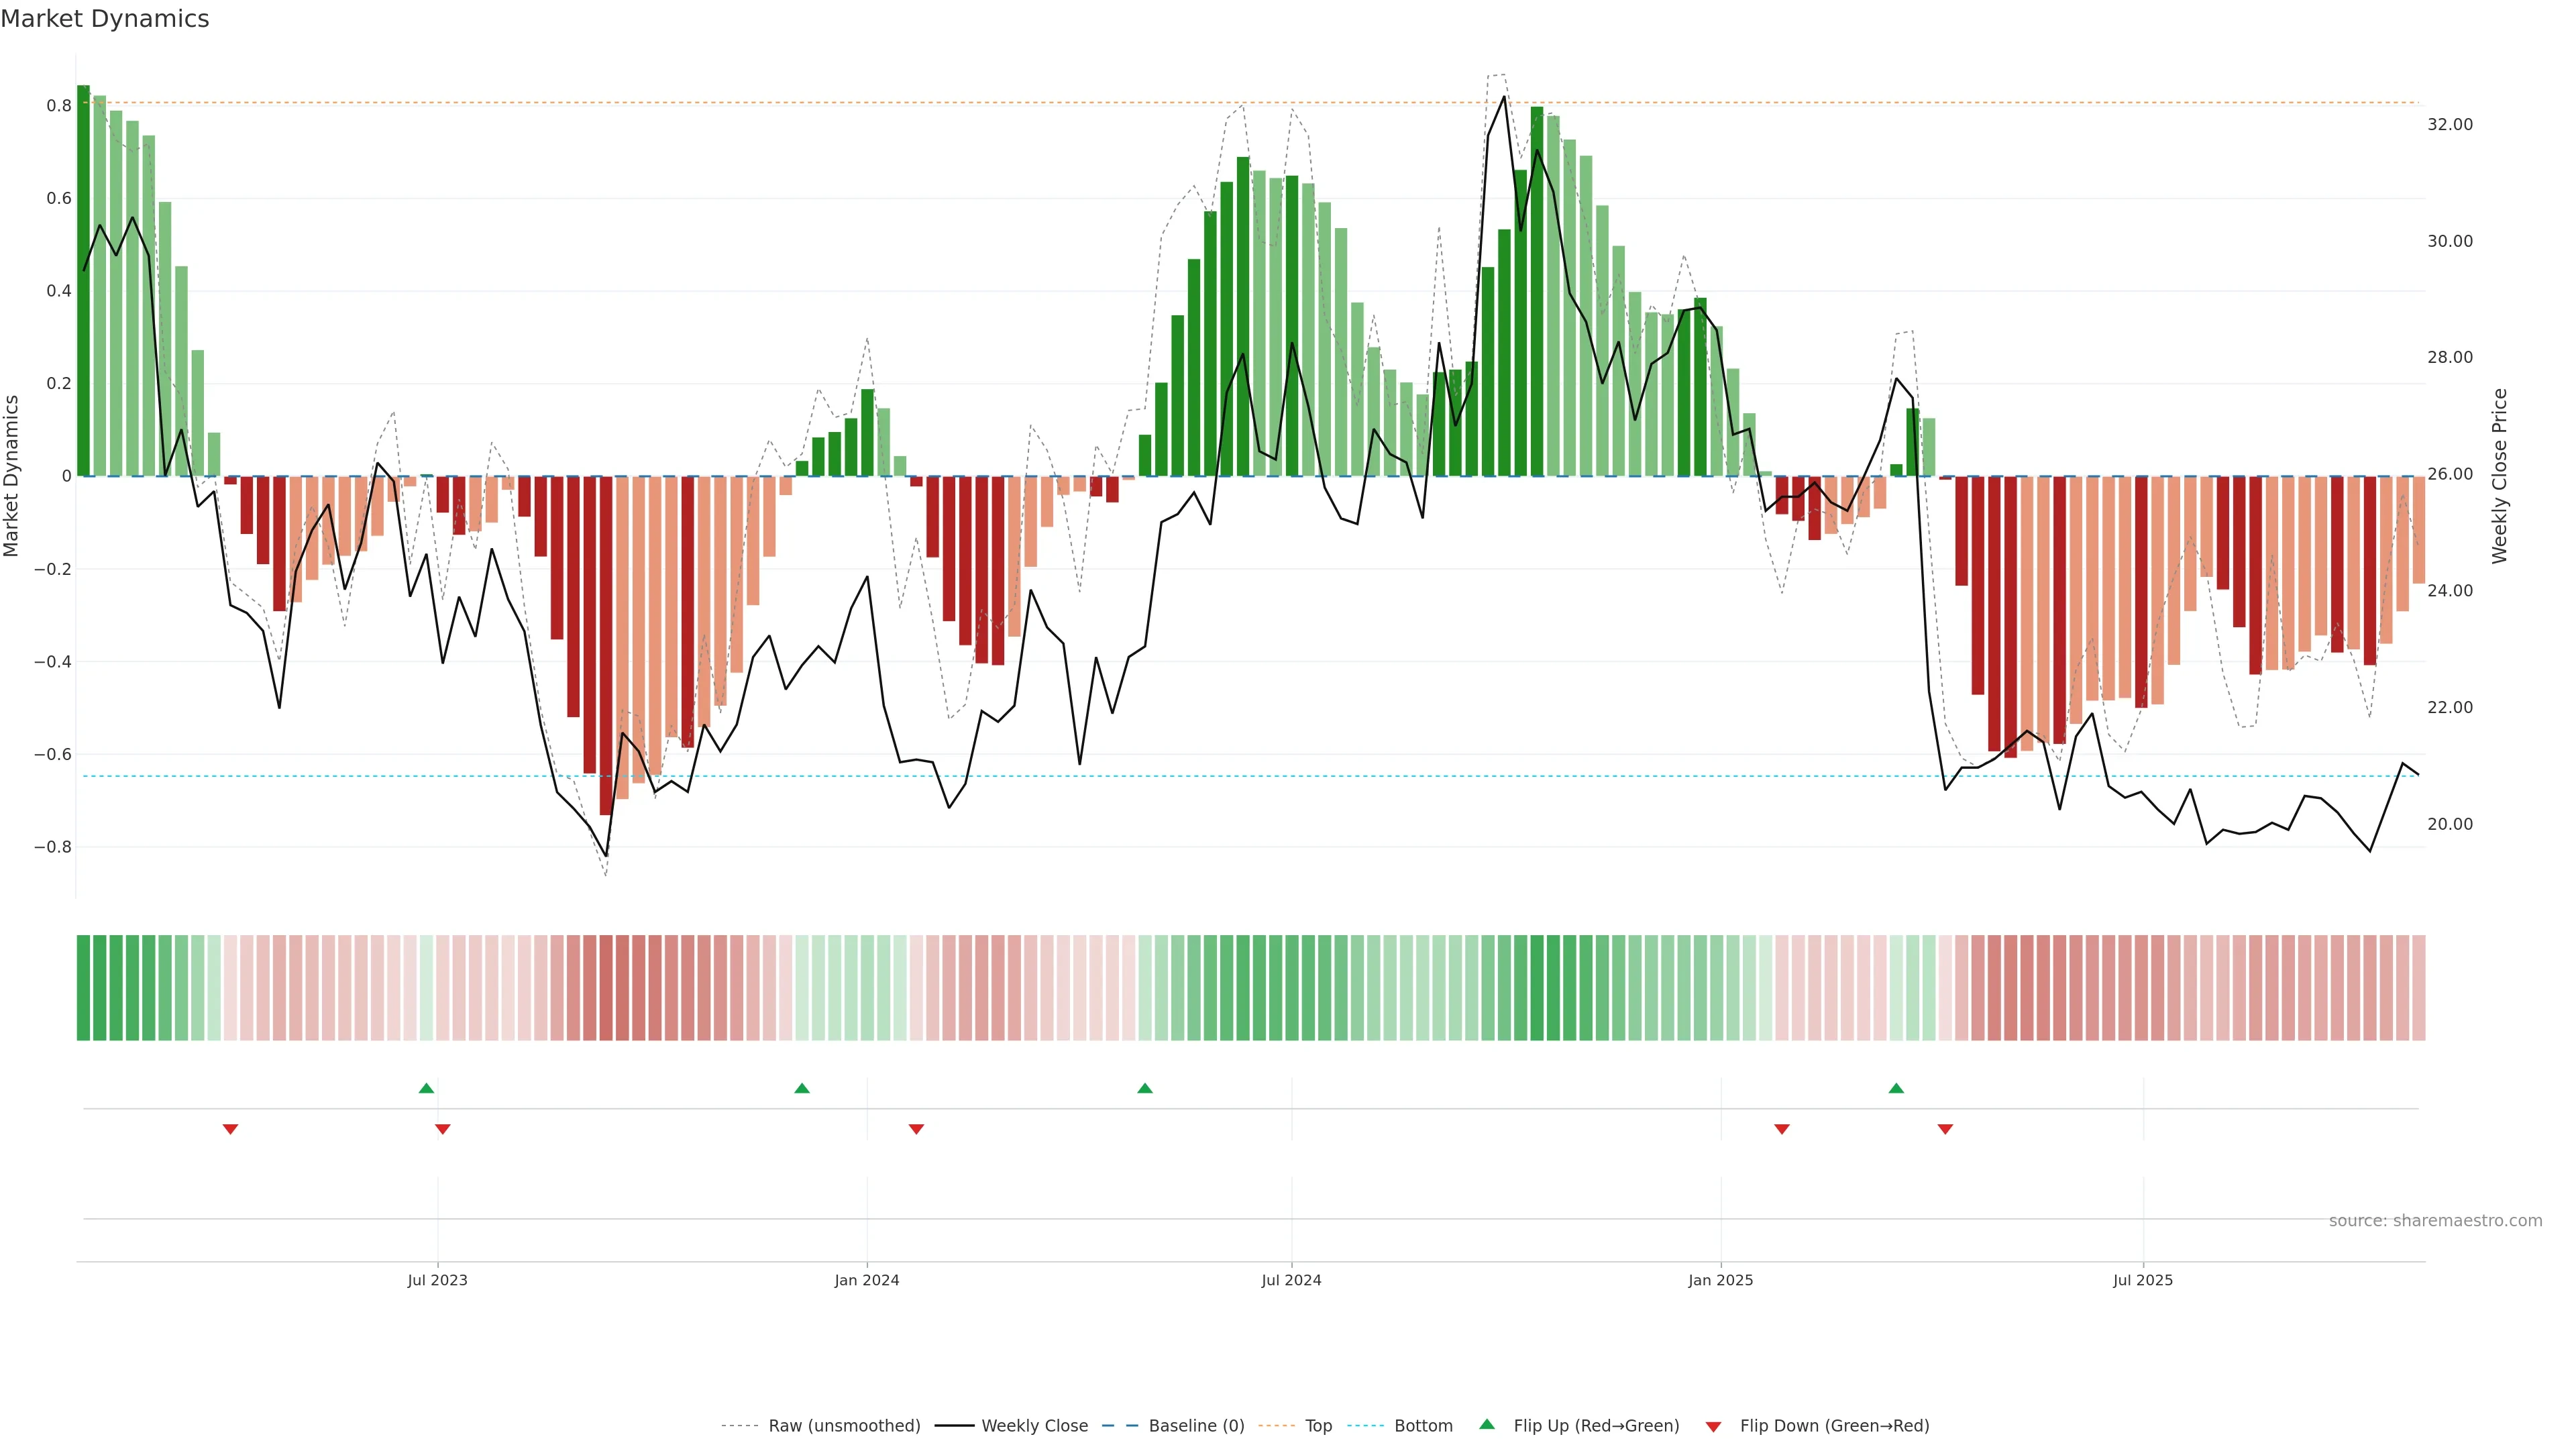Click the leftmost red flip-down triangle marker
This screenshot has width=2576, height=1449.
click(x=230, y=1129)
